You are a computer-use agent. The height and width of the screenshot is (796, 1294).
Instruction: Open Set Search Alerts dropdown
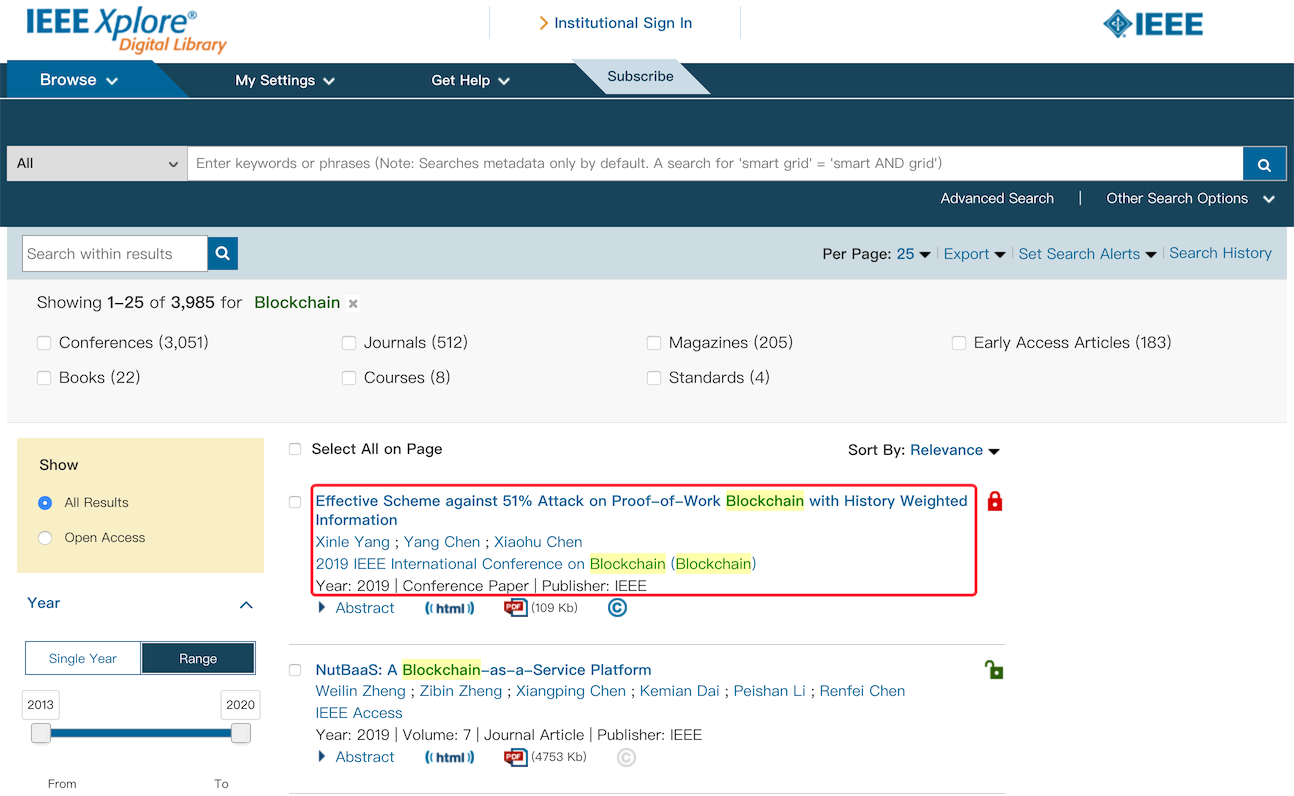[x=1088, y=254]
